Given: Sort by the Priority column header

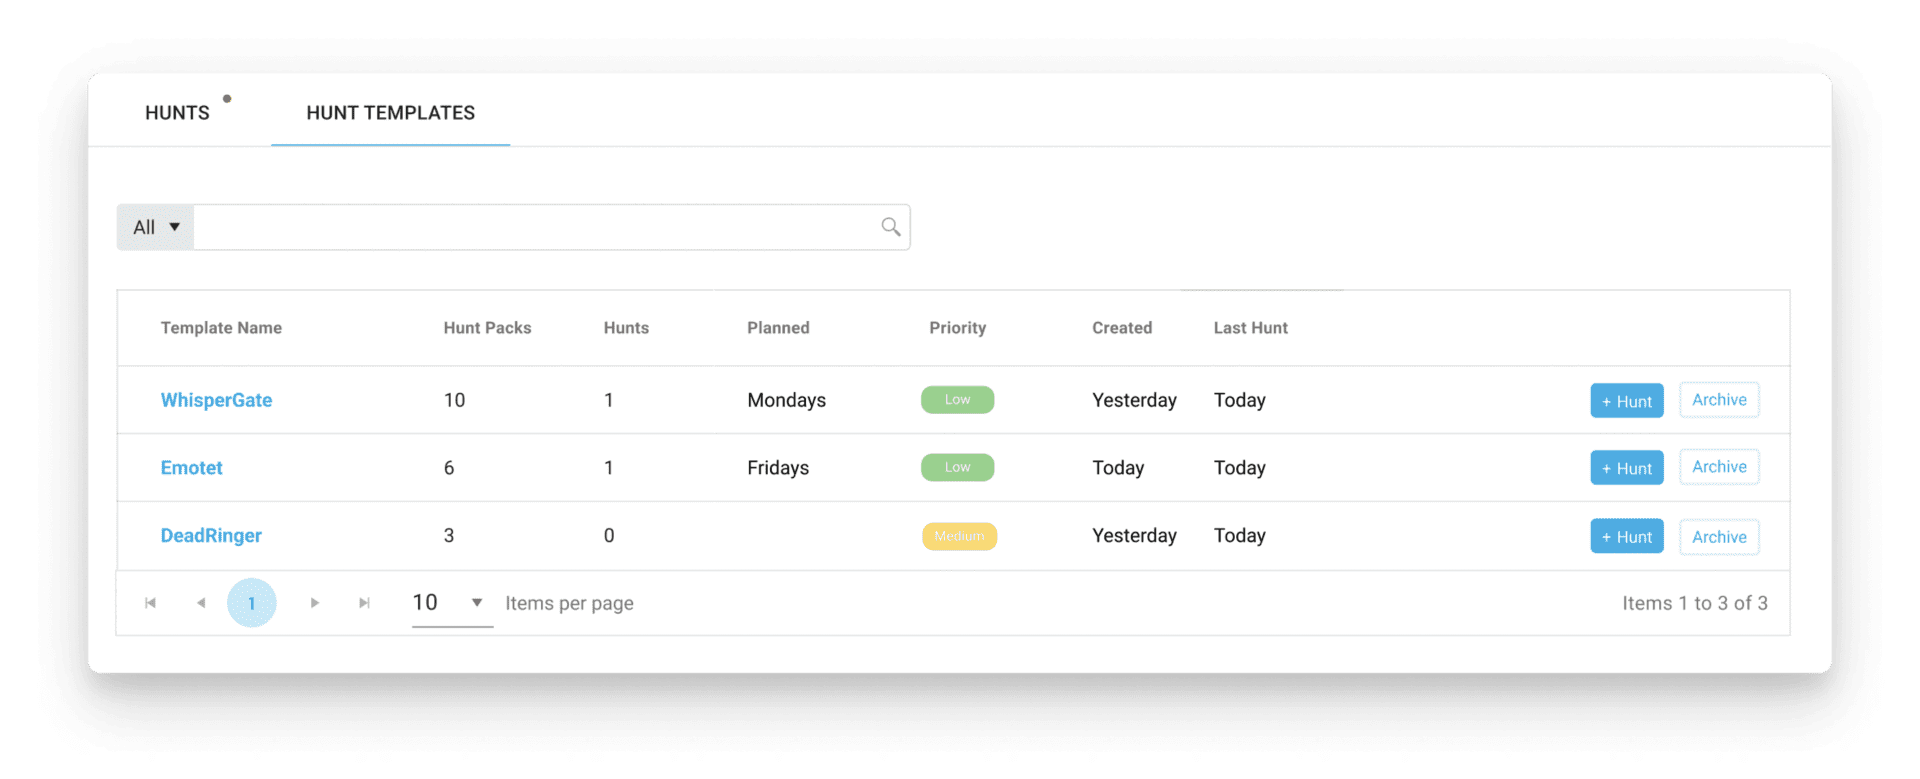Looking at the screenshot, I should (957, 328).
